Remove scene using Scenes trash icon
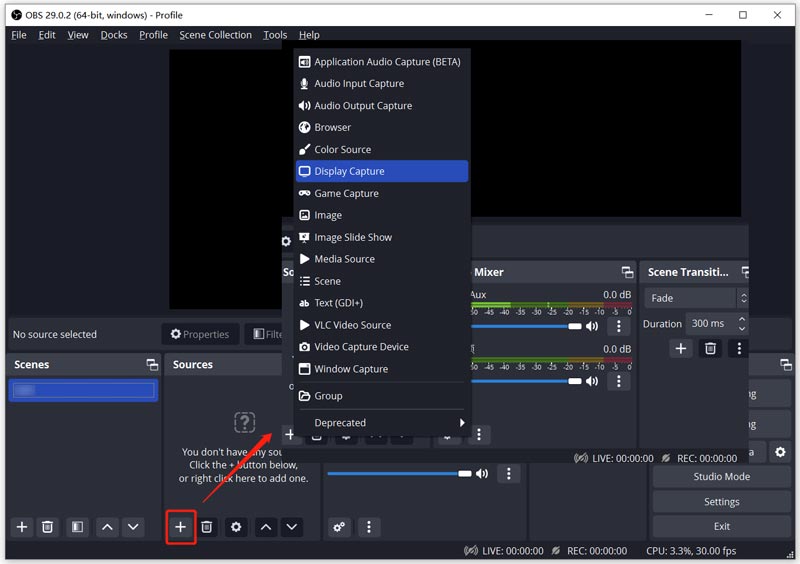This screenshot has width=800, height=564. point(47,527)
